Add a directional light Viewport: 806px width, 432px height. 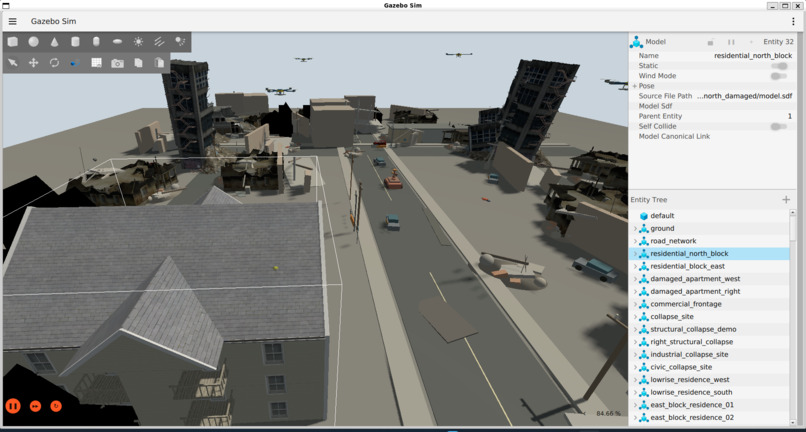tap(159, 42)
